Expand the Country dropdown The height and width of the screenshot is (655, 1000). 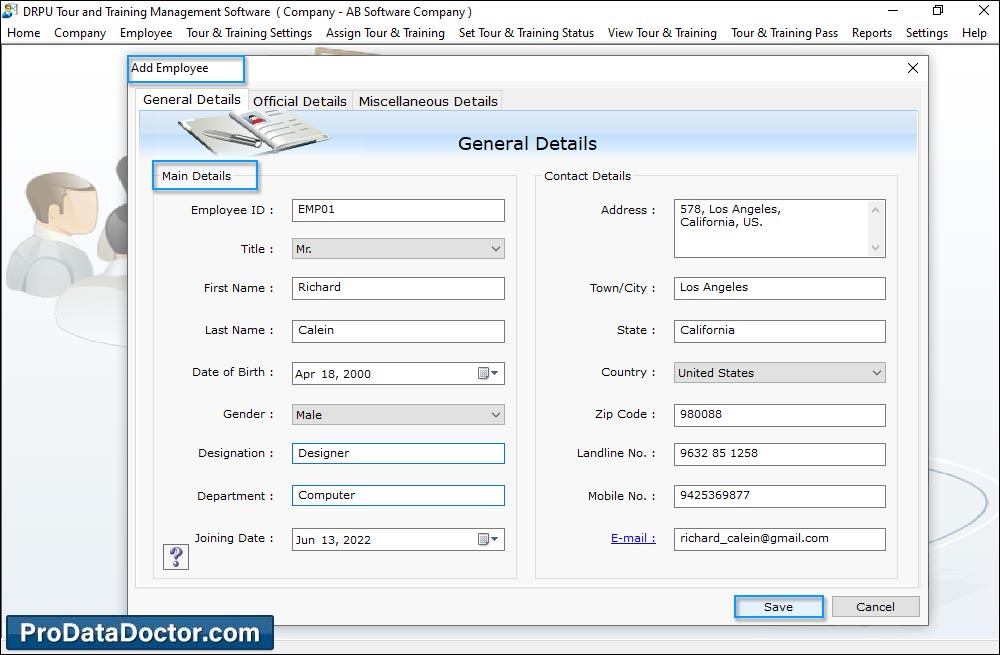[x=877, y=372]
